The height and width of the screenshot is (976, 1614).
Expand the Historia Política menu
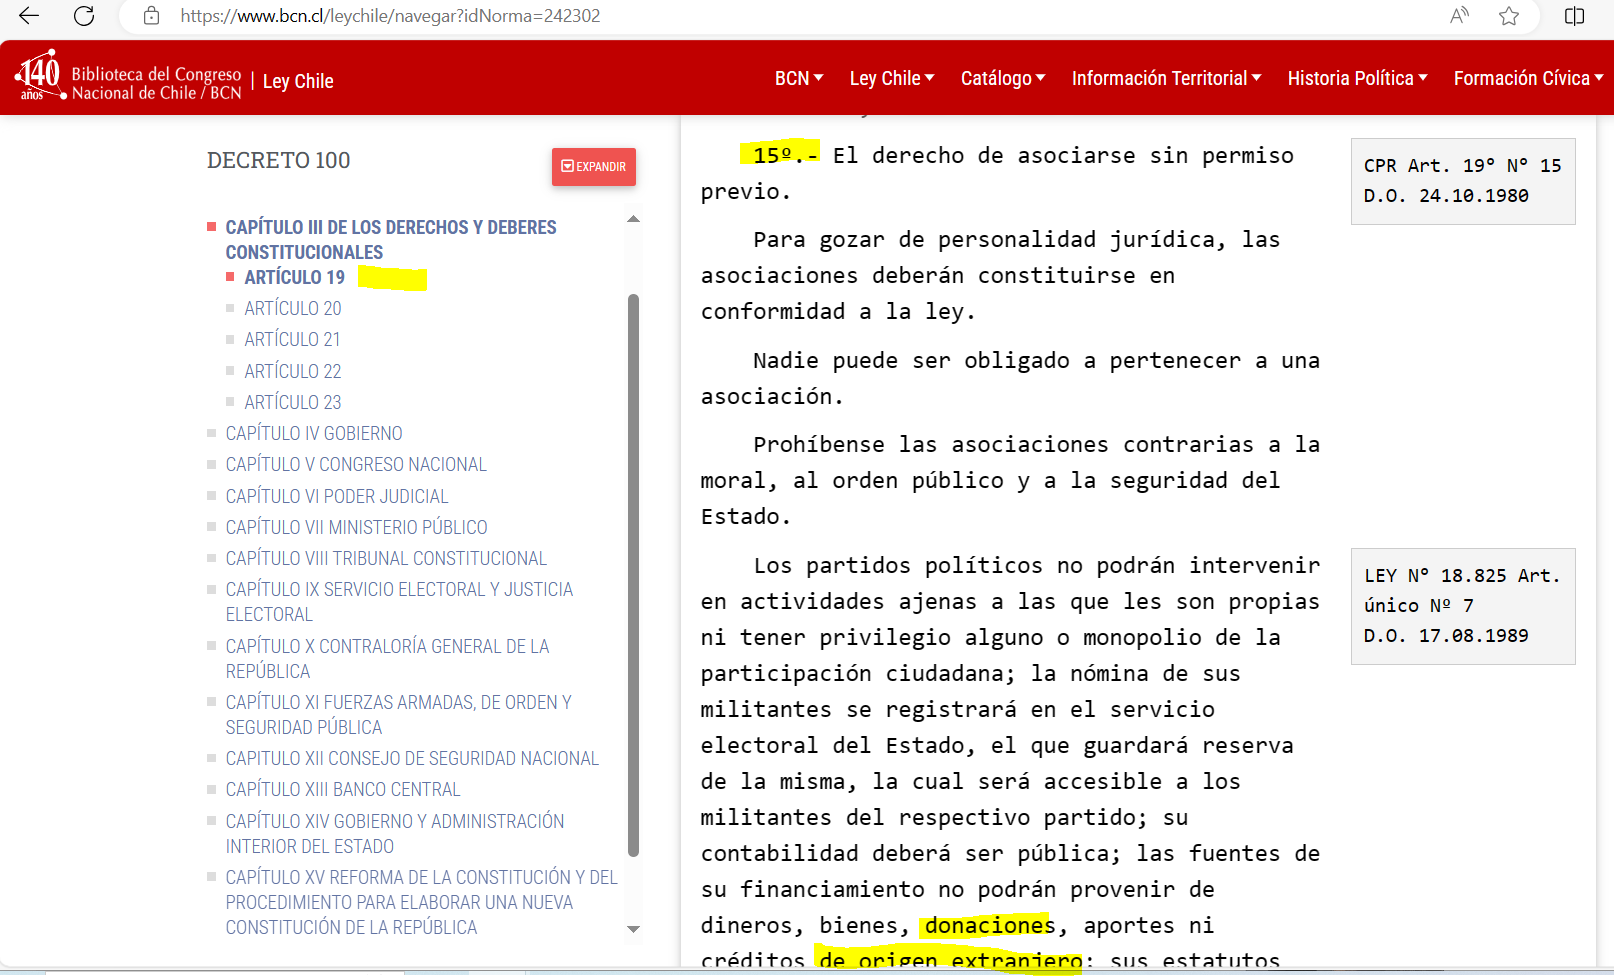[x=1357, y=78]
